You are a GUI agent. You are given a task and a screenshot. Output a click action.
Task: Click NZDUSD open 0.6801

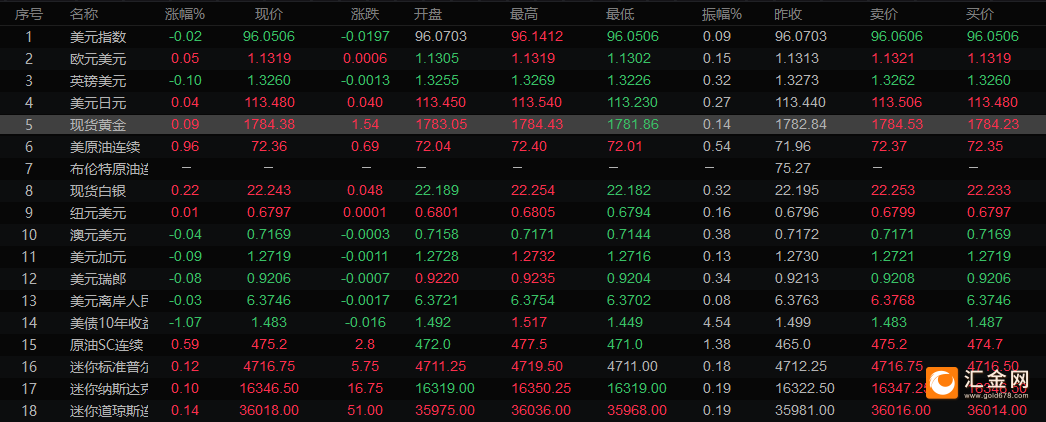(x=436, y=213)
